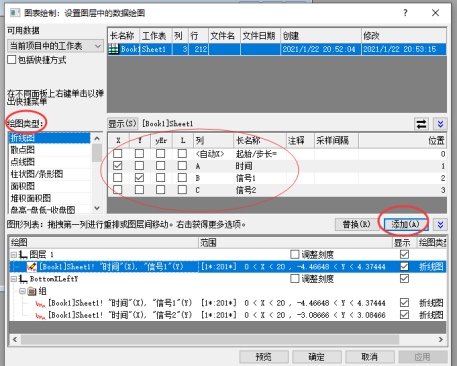
Task: Check X checkbox for <自动X> row
Action: click(x=118, y=154)
